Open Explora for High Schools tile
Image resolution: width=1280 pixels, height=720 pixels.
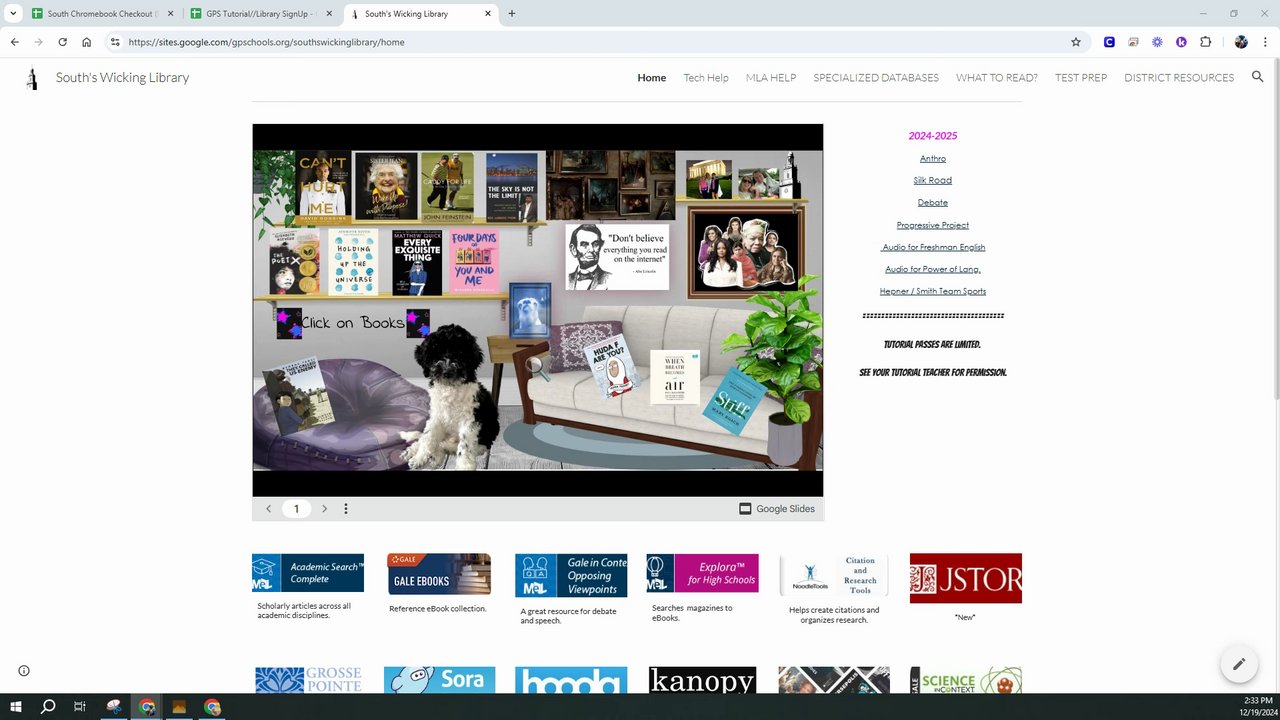702,573
